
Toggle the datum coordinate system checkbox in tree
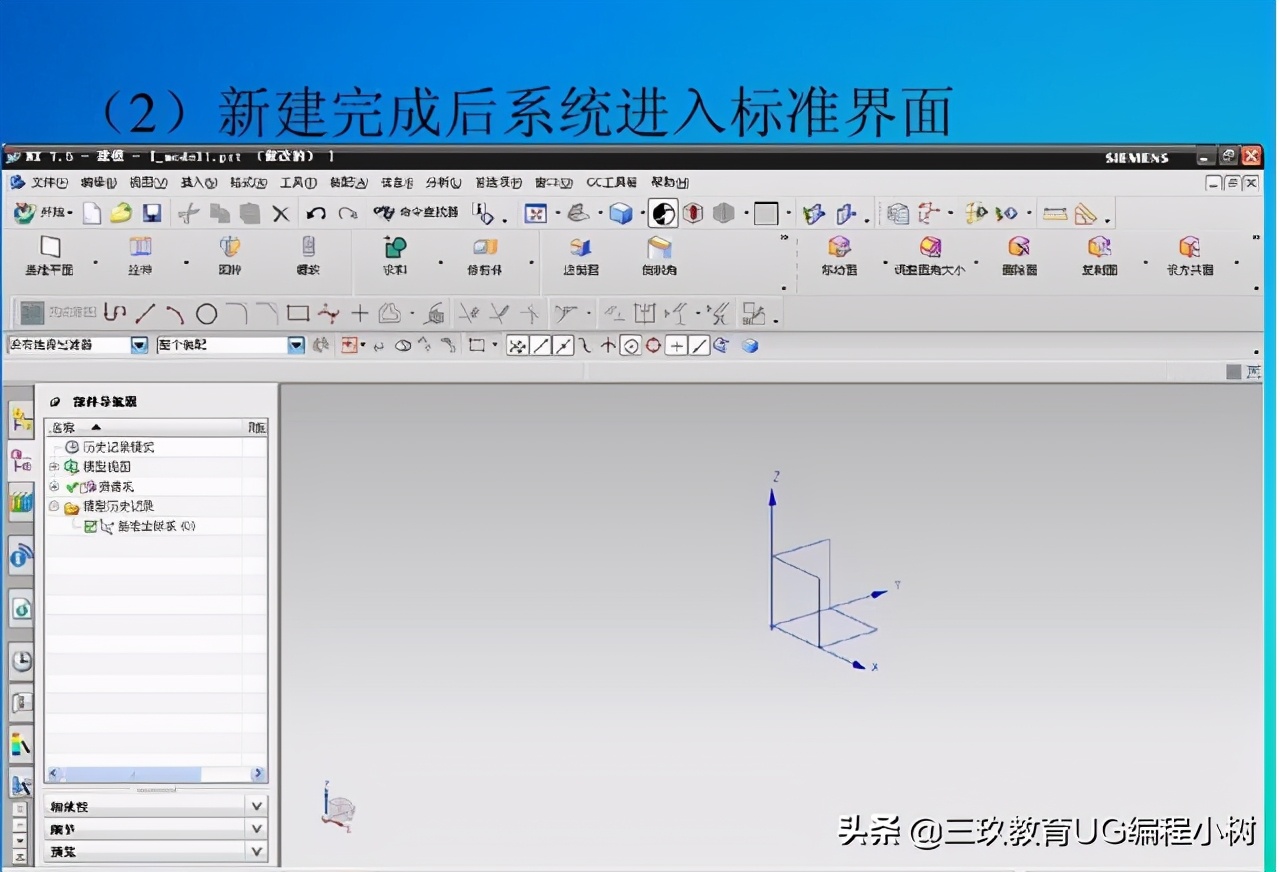point(91,525)
